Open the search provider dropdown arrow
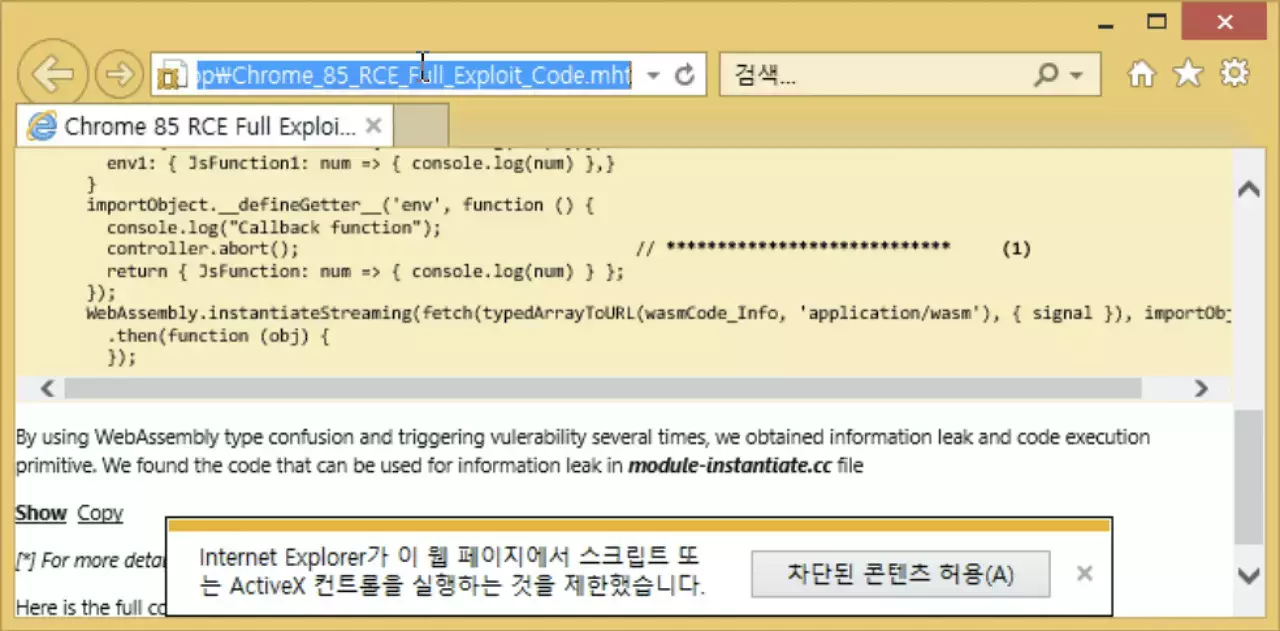1280x631 pixels. point(1076,76)
